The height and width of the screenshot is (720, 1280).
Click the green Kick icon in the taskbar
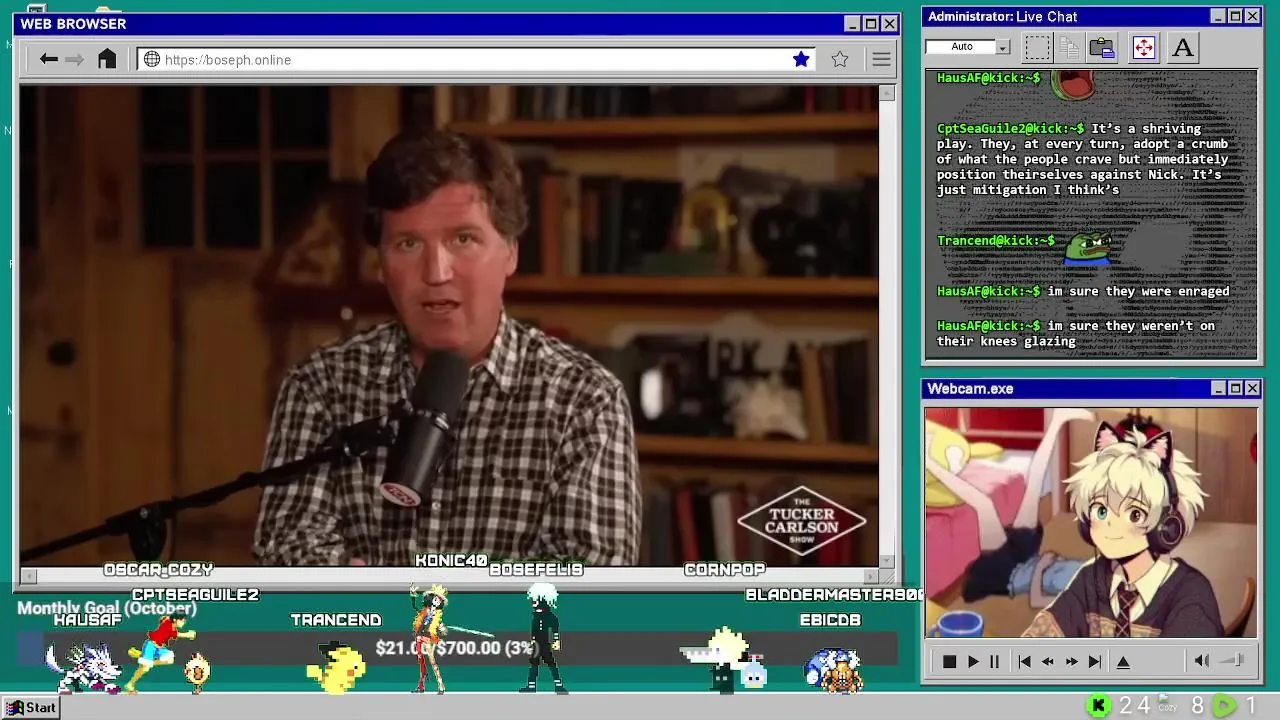click(1098, 706)
